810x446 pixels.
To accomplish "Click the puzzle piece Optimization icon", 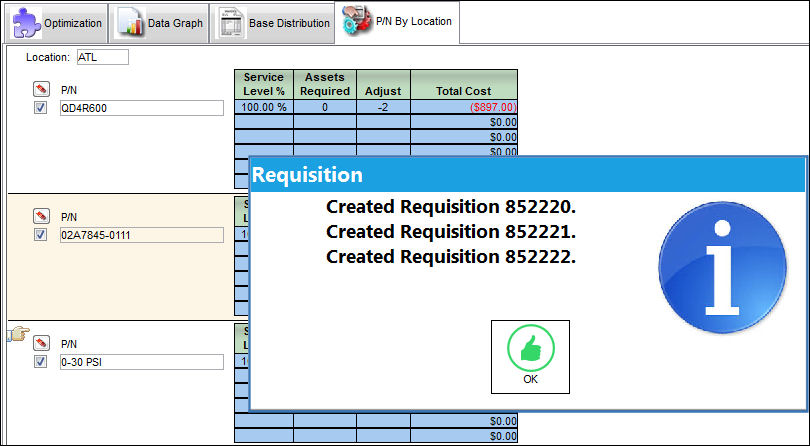I will click(27, 23).
